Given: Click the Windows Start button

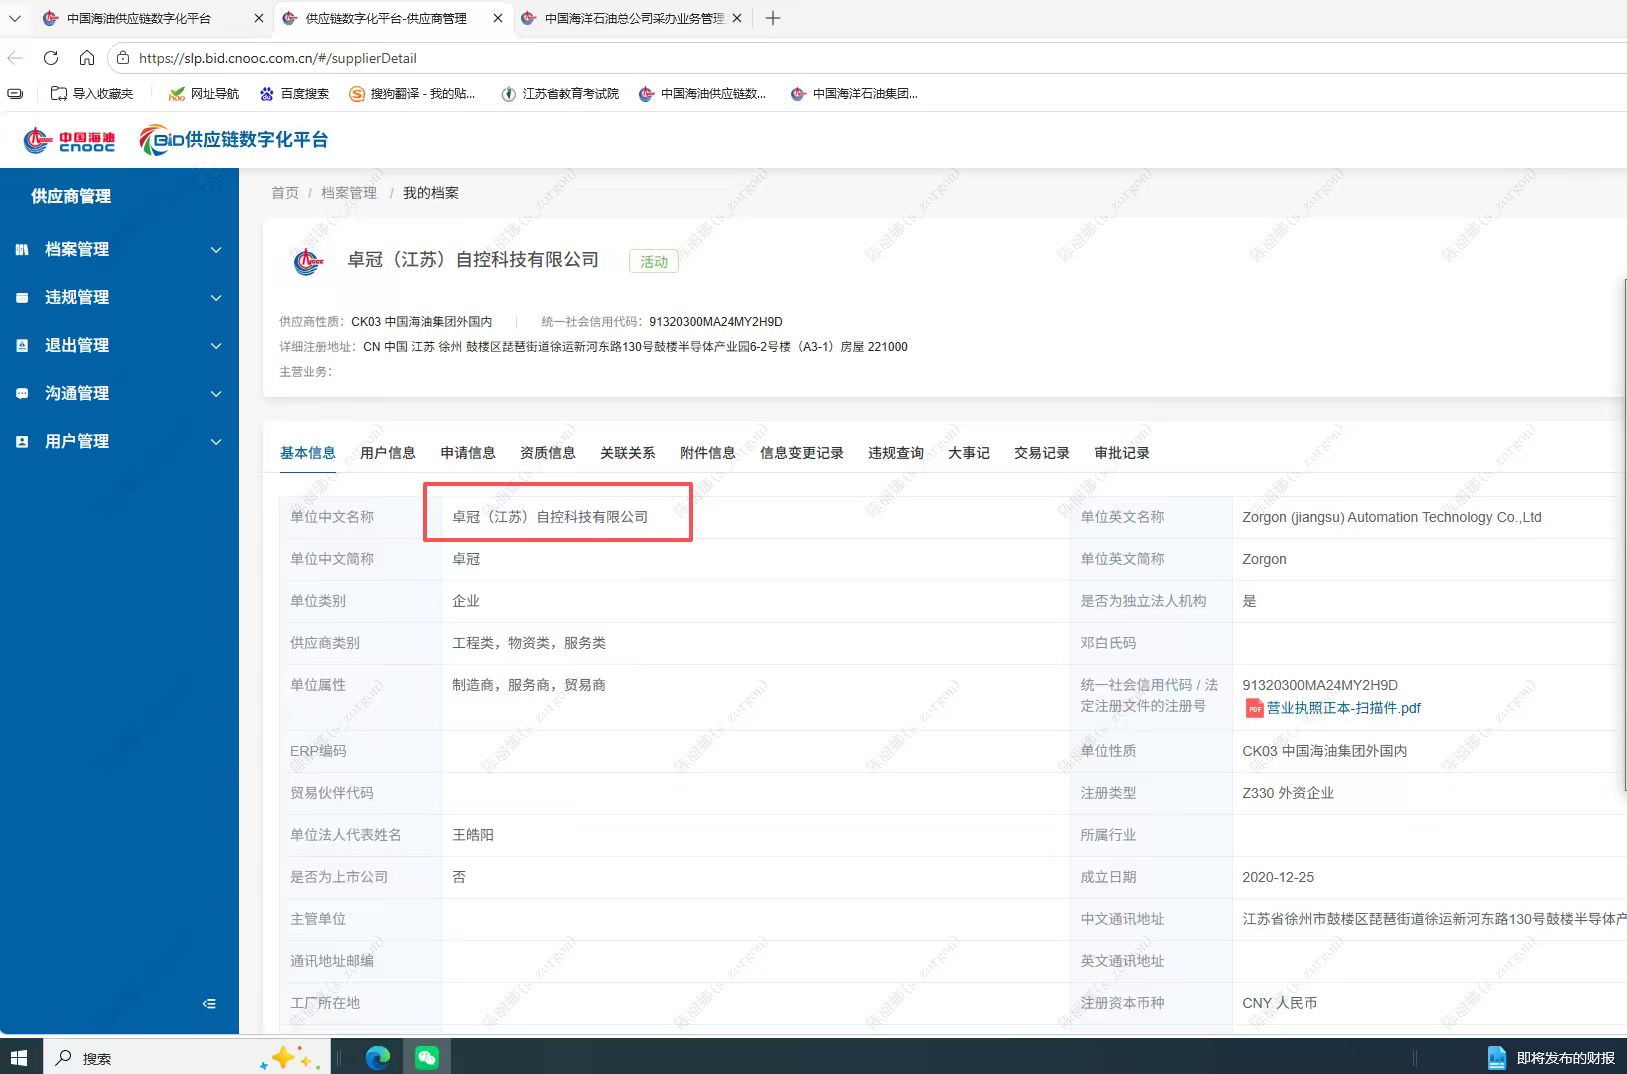Looking at the screenshot, I should coord(19,1057).
